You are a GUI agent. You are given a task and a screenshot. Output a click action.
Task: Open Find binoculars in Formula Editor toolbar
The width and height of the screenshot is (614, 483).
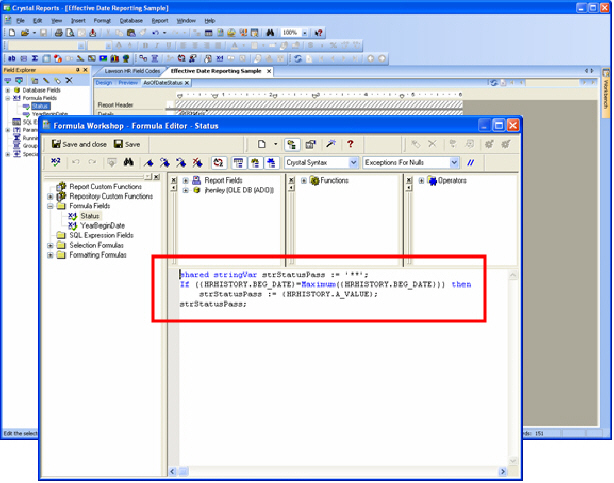tap(128, 162)
